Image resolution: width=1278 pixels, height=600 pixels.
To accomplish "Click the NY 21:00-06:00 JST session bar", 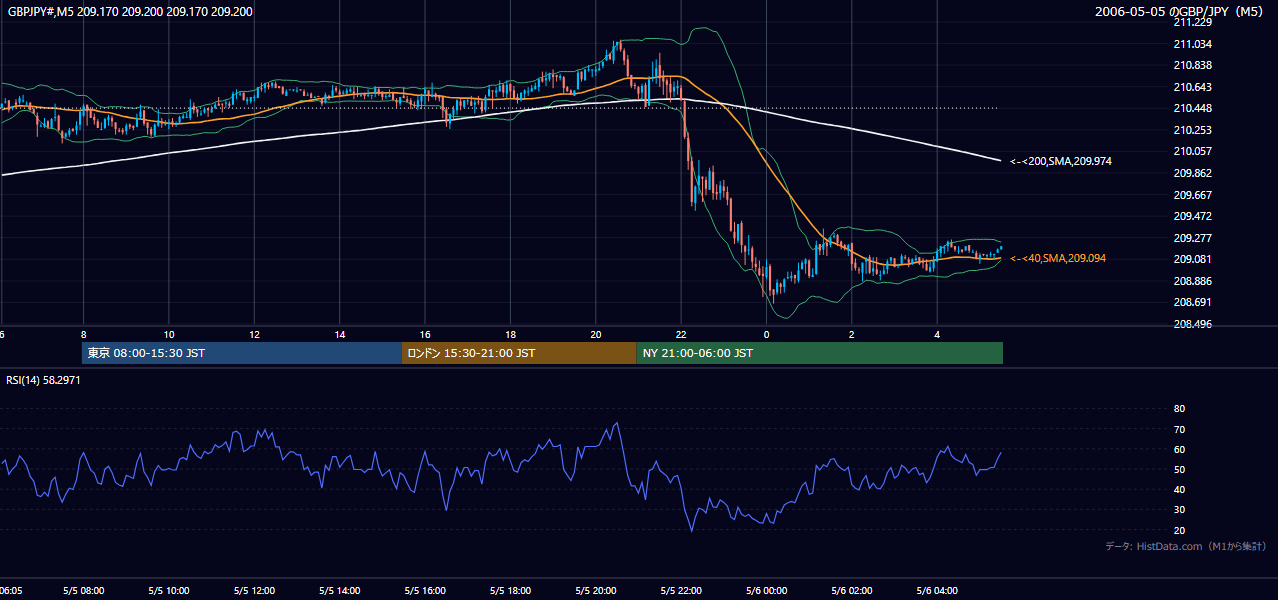I will click(x=819, y=353).
